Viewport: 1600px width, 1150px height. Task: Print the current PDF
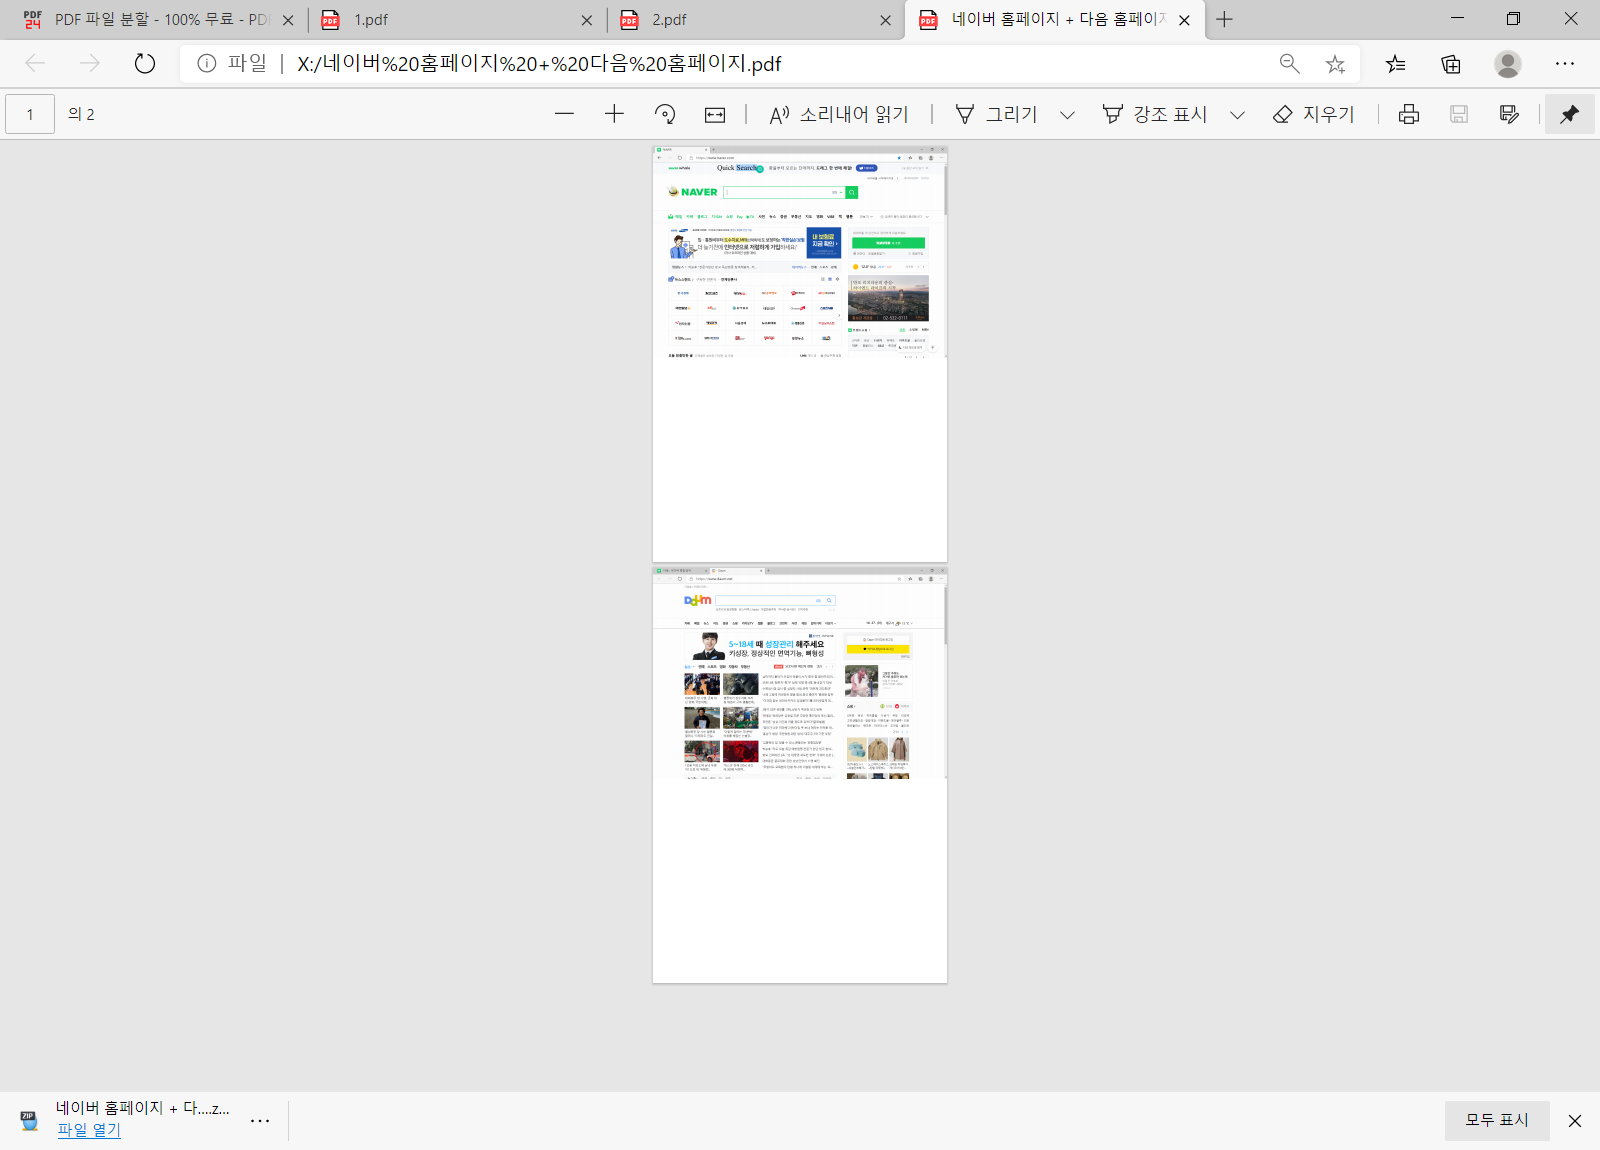click(1408, 113)
